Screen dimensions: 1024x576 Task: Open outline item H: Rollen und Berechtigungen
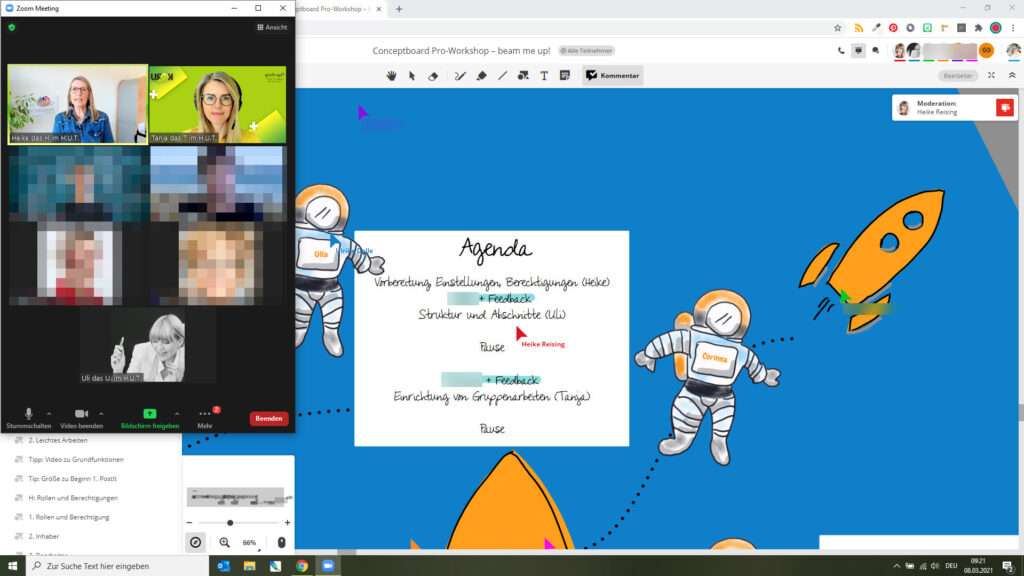73,498
